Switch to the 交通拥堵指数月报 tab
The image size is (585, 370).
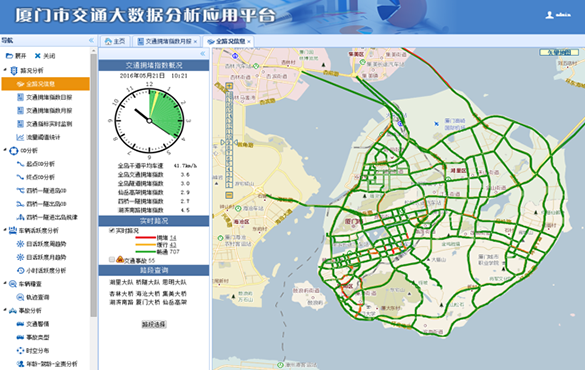167,41
